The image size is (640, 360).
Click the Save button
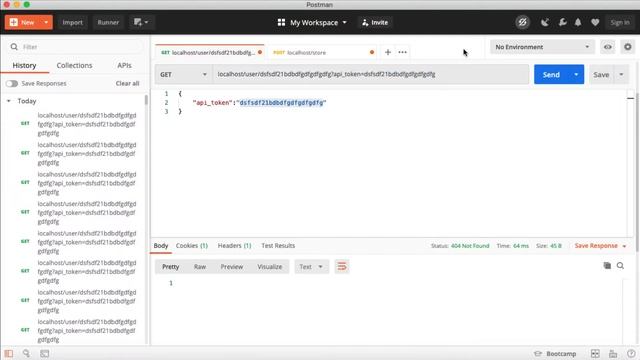point(601,75)
